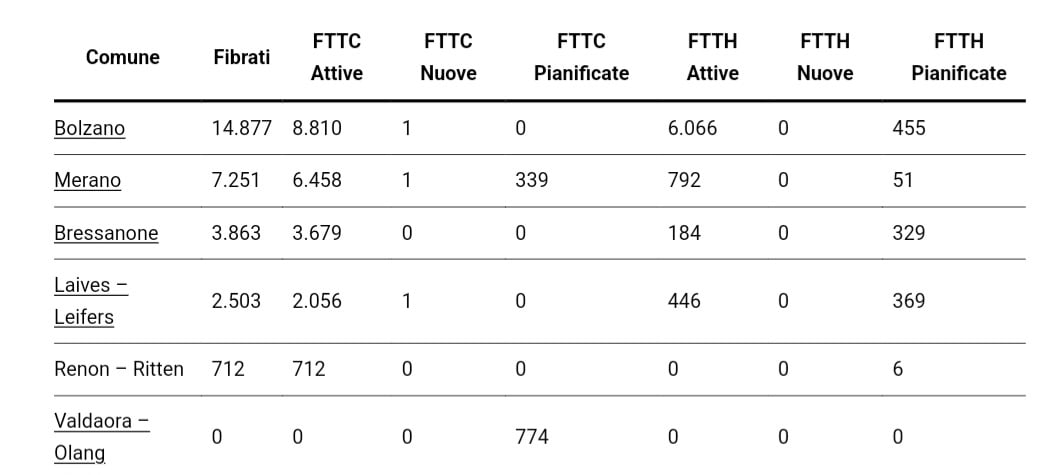1057x475 pixels.
Task: Select the FTTH Nuove column header
Action: (825, 57)
